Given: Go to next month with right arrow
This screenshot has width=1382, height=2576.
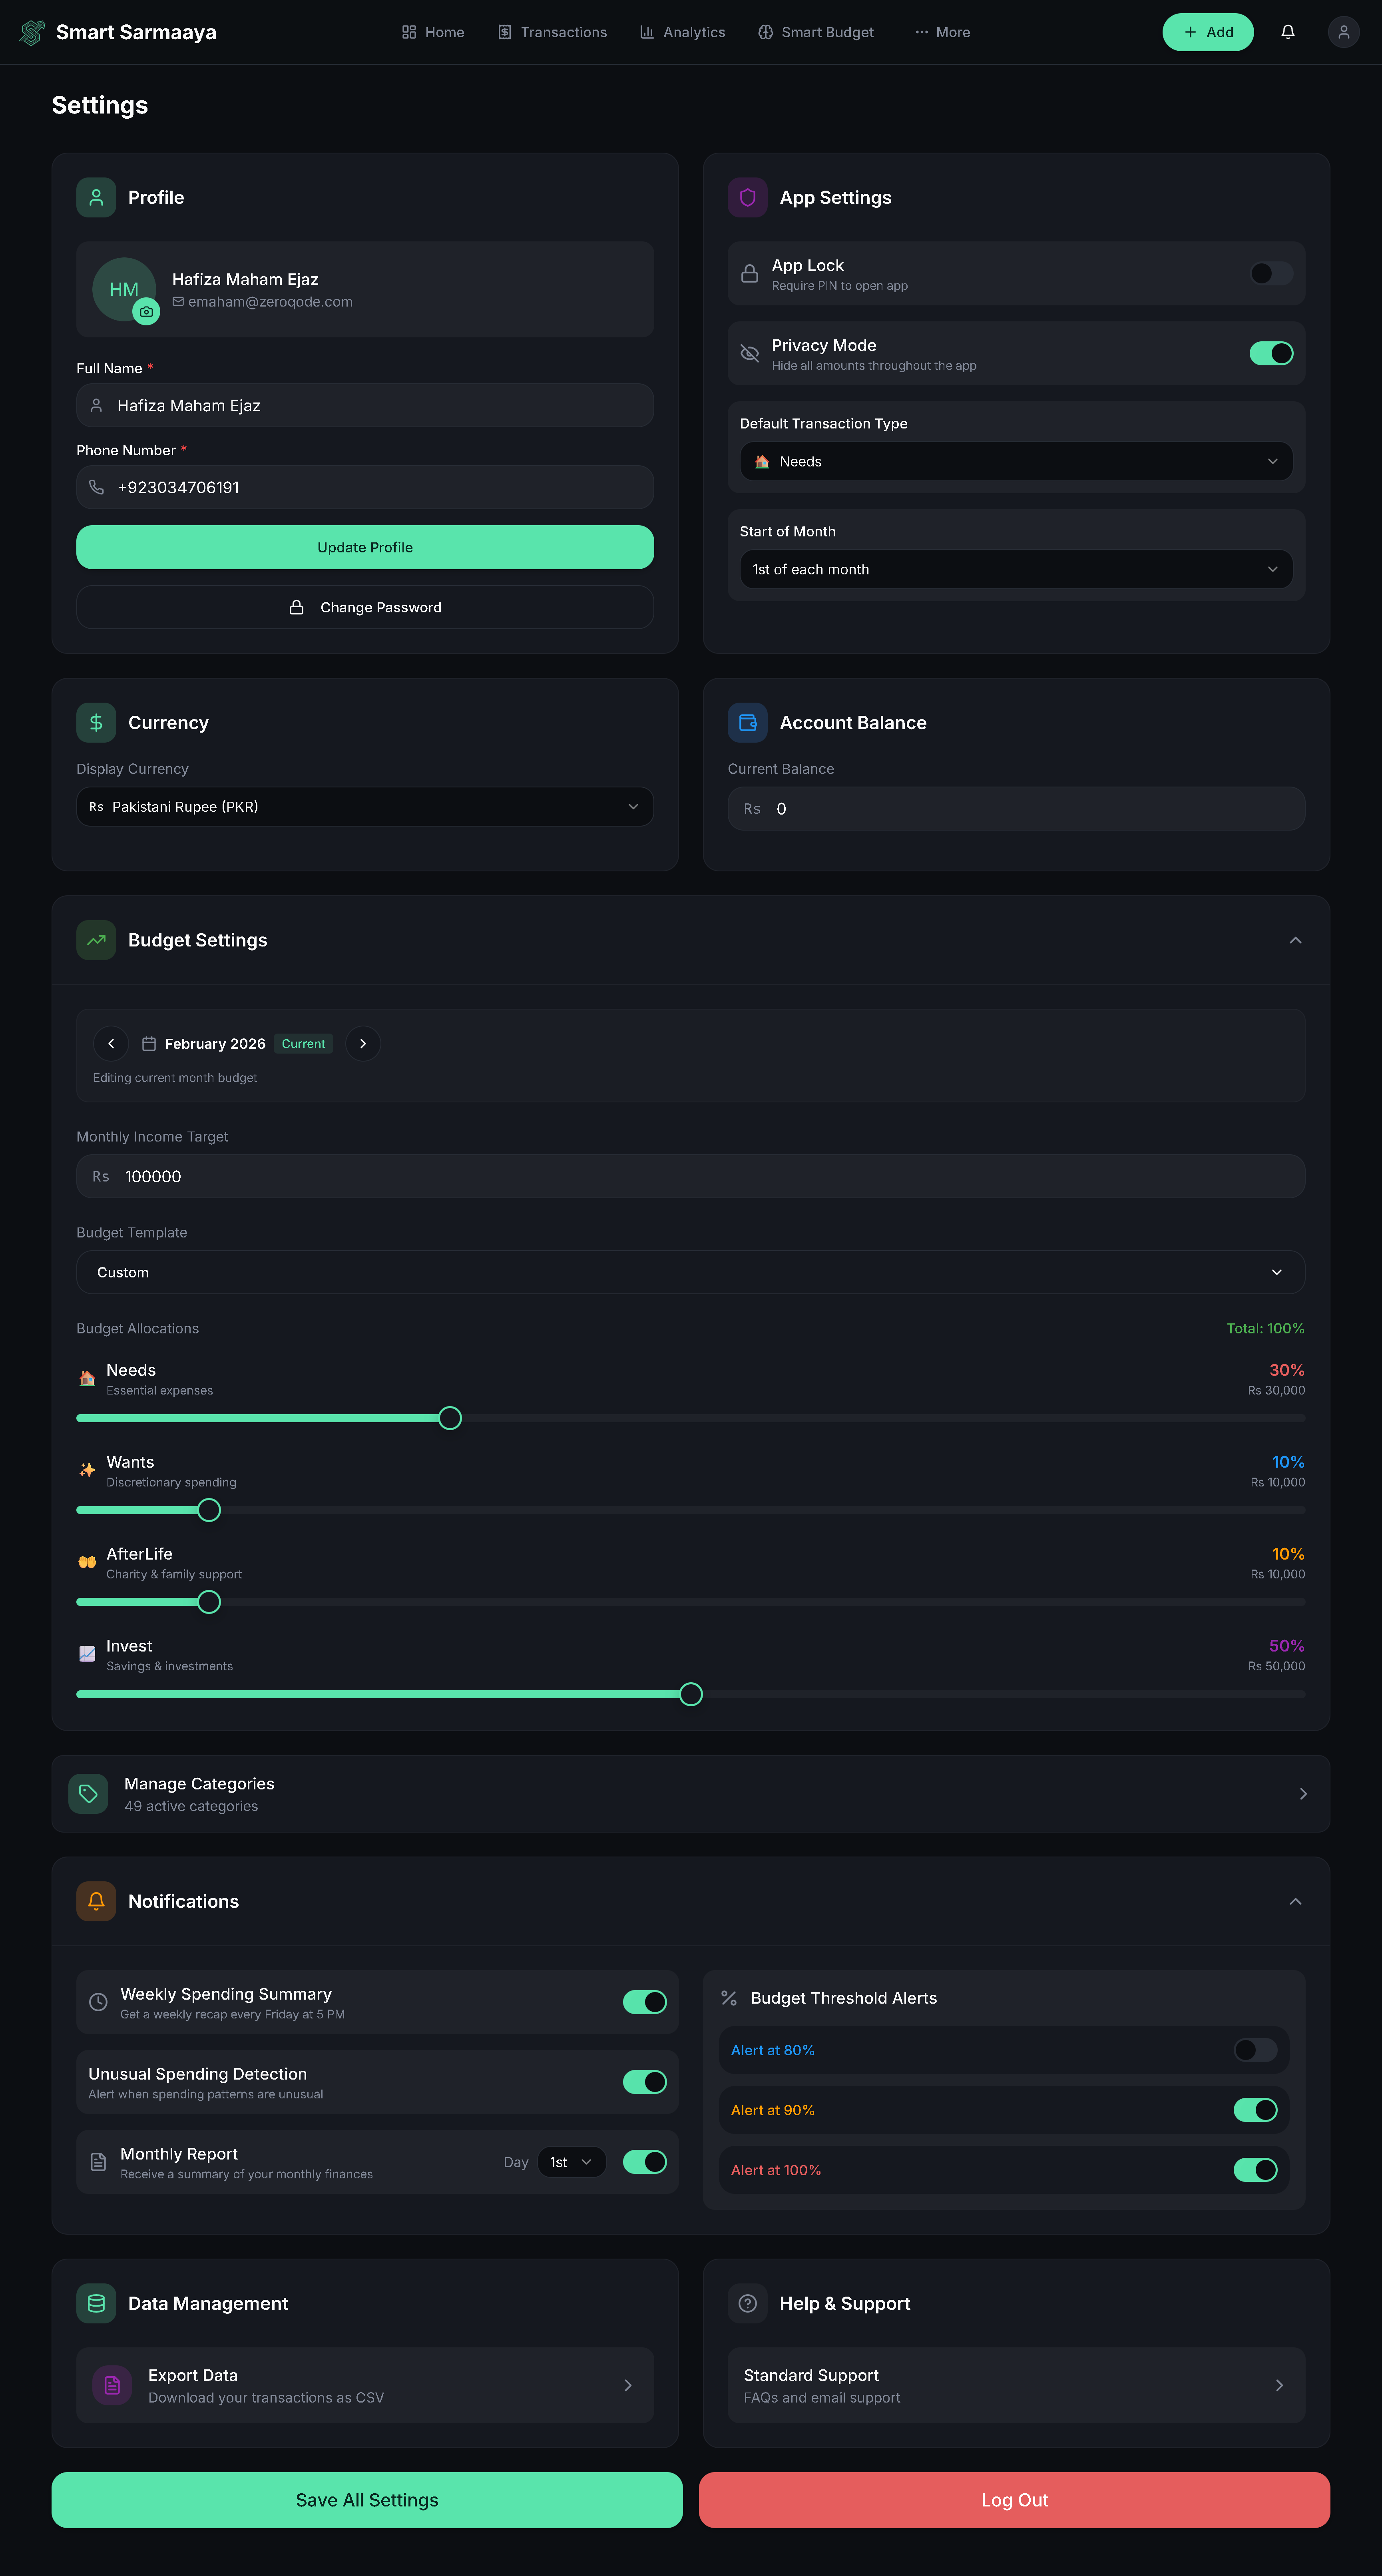Looking at the screenshot, I should tap(363, 1043).
